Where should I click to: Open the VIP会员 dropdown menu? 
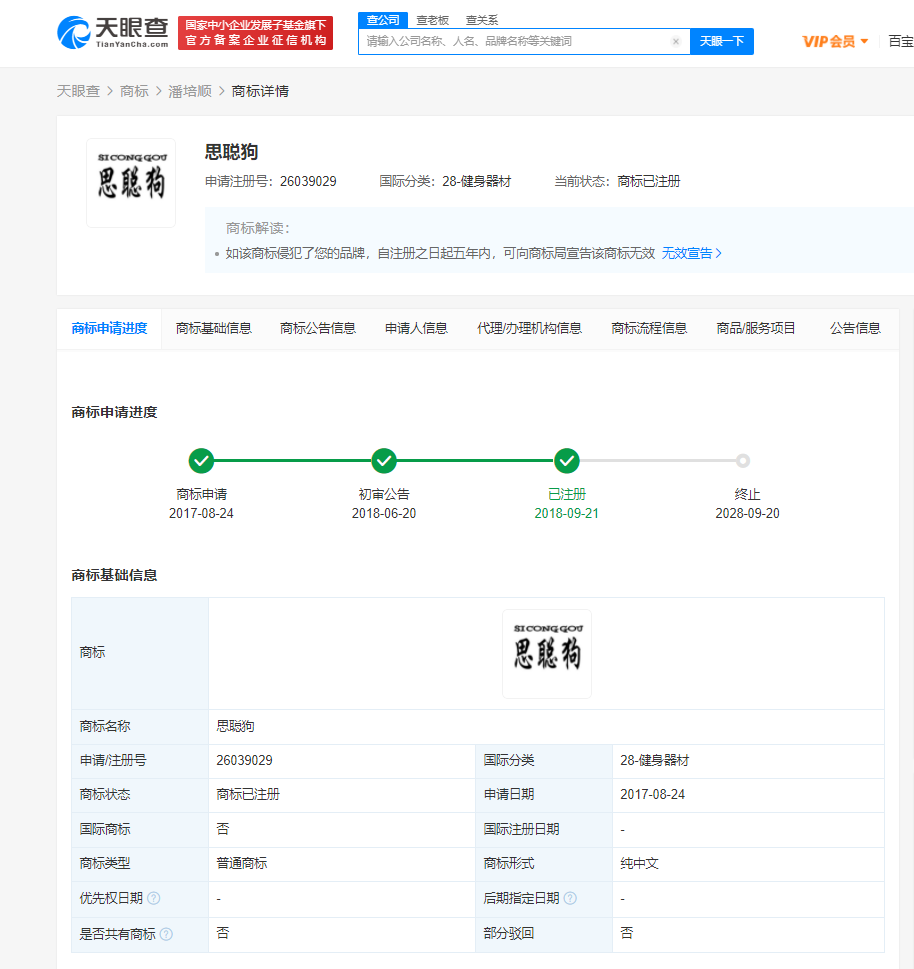click(835, 41)
